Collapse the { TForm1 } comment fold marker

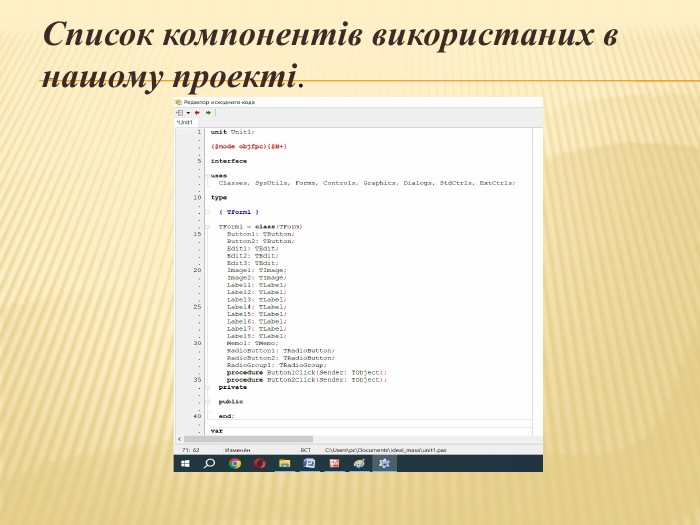(x=207, y=212)
